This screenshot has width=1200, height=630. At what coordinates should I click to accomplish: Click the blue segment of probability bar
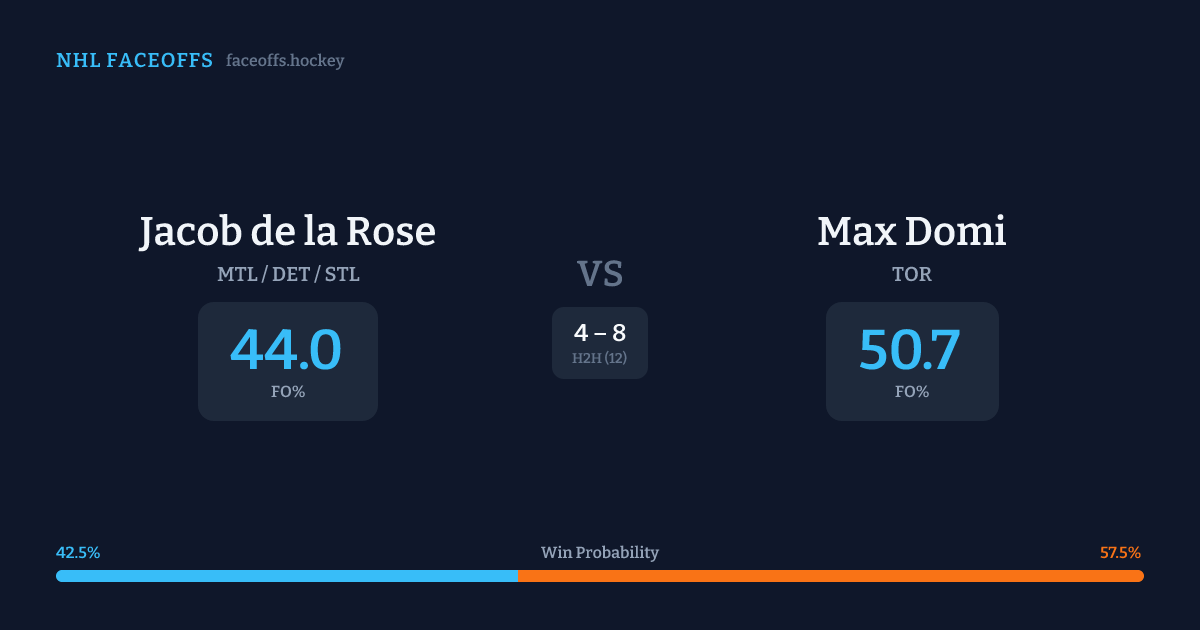click(287, 576)
